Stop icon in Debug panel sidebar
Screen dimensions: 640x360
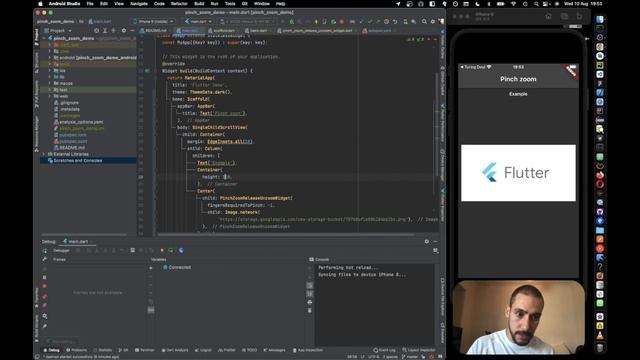(x=44, y=286)
